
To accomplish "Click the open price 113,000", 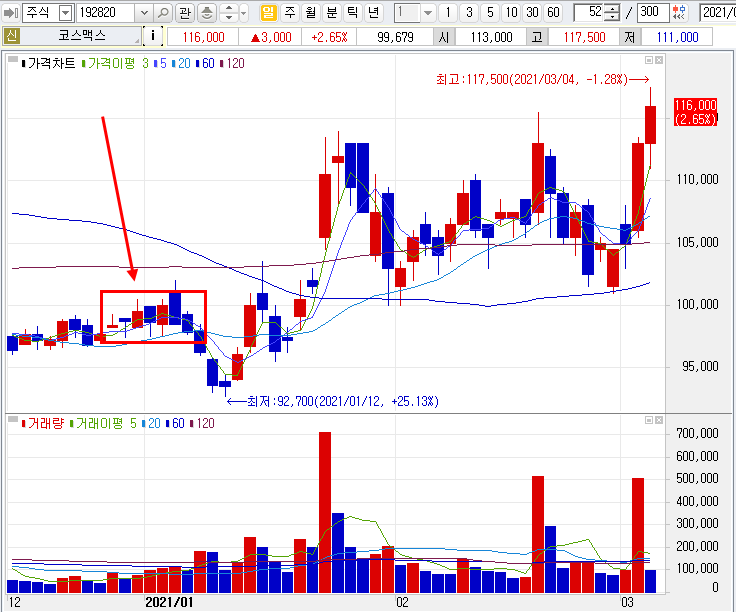I will point(491,37).
